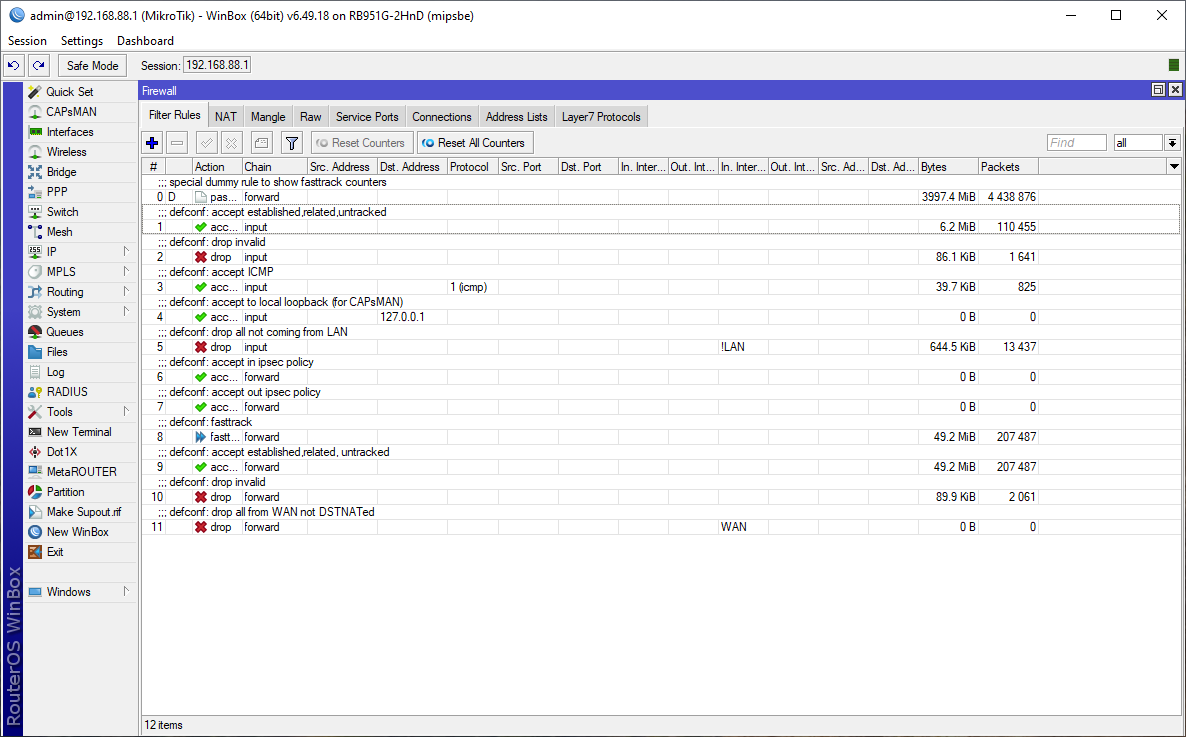Click the add new rule plus icon

152,143
